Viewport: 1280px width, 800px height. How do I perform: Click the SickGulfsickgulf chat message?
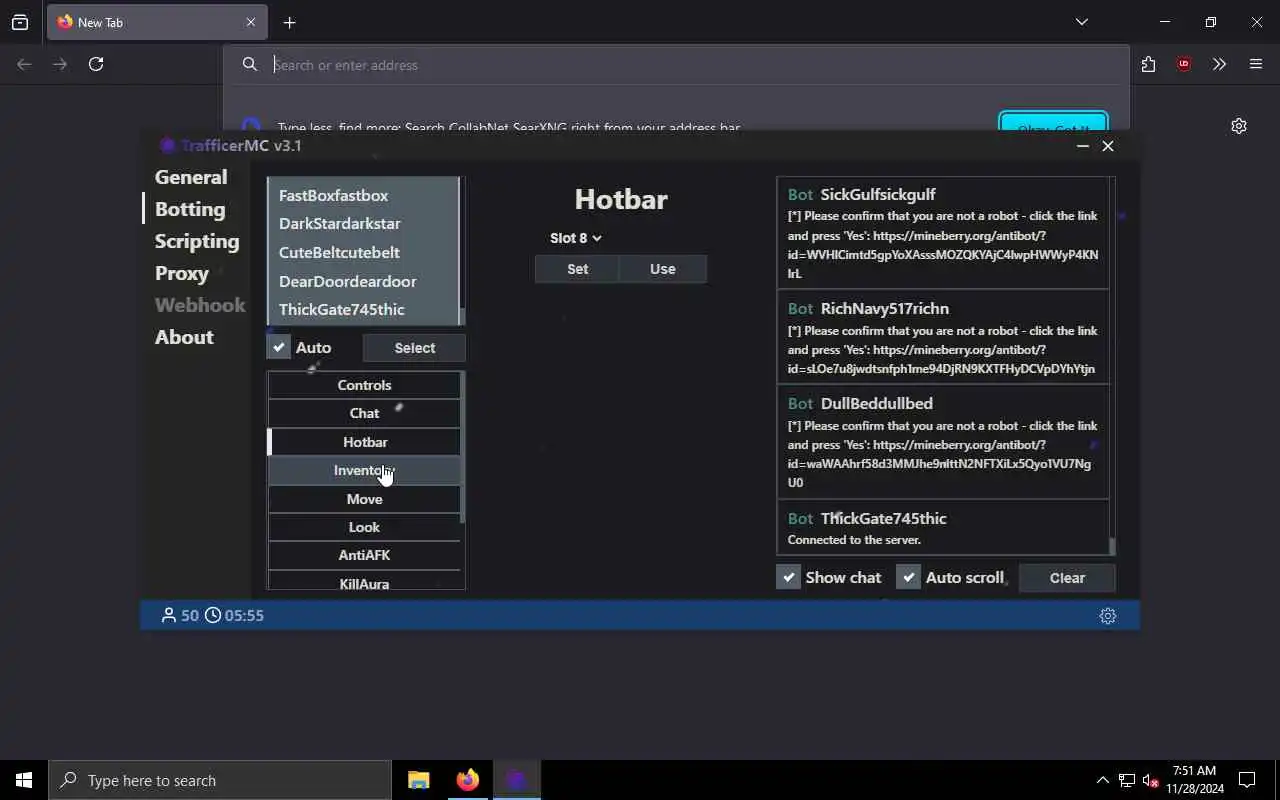(x=943, y=233)
